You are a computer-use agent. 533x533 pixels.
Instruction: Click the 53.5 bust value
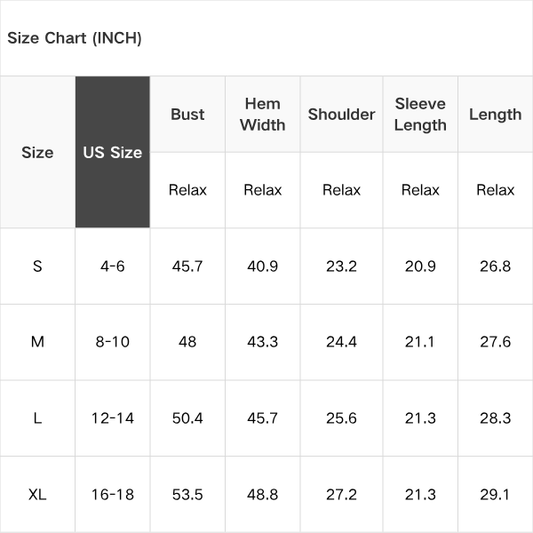click(x=188, y=495)
